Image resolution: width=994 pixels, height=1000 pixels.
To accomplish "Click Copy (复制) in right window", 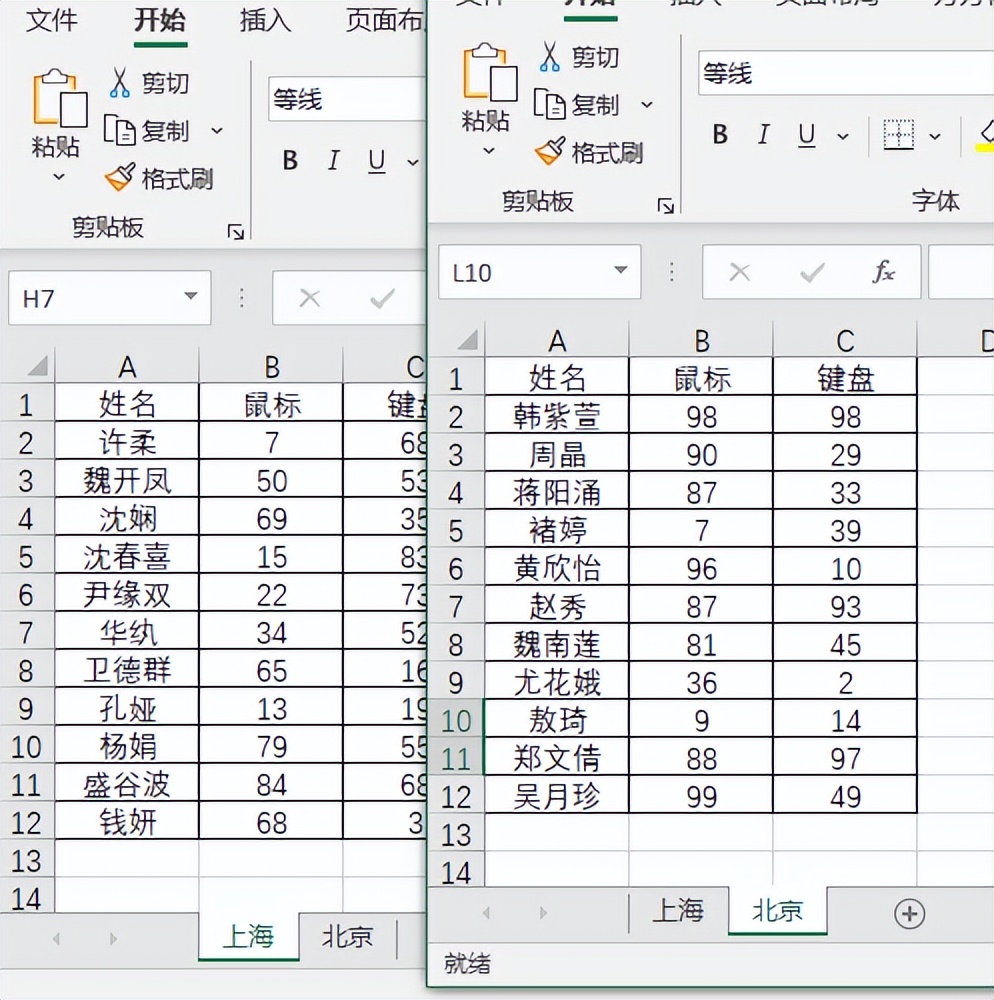I will click(x=577, y=105).
